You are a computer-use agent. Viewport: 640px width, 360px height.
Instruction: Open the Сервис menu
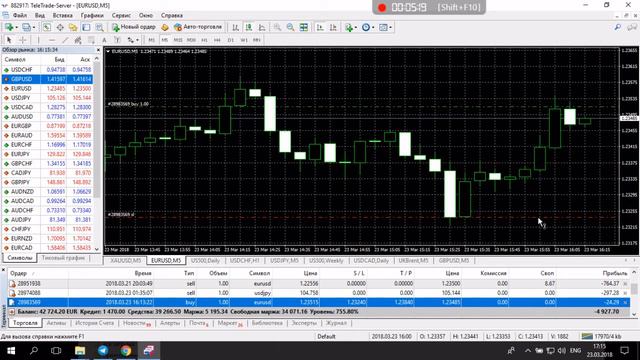point(121,15)
